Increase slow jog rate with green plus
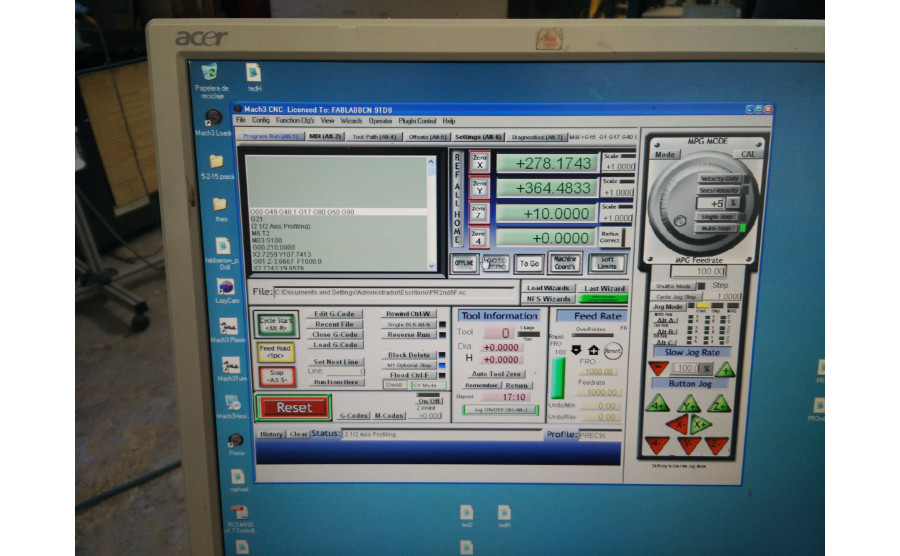 (725, 369)
